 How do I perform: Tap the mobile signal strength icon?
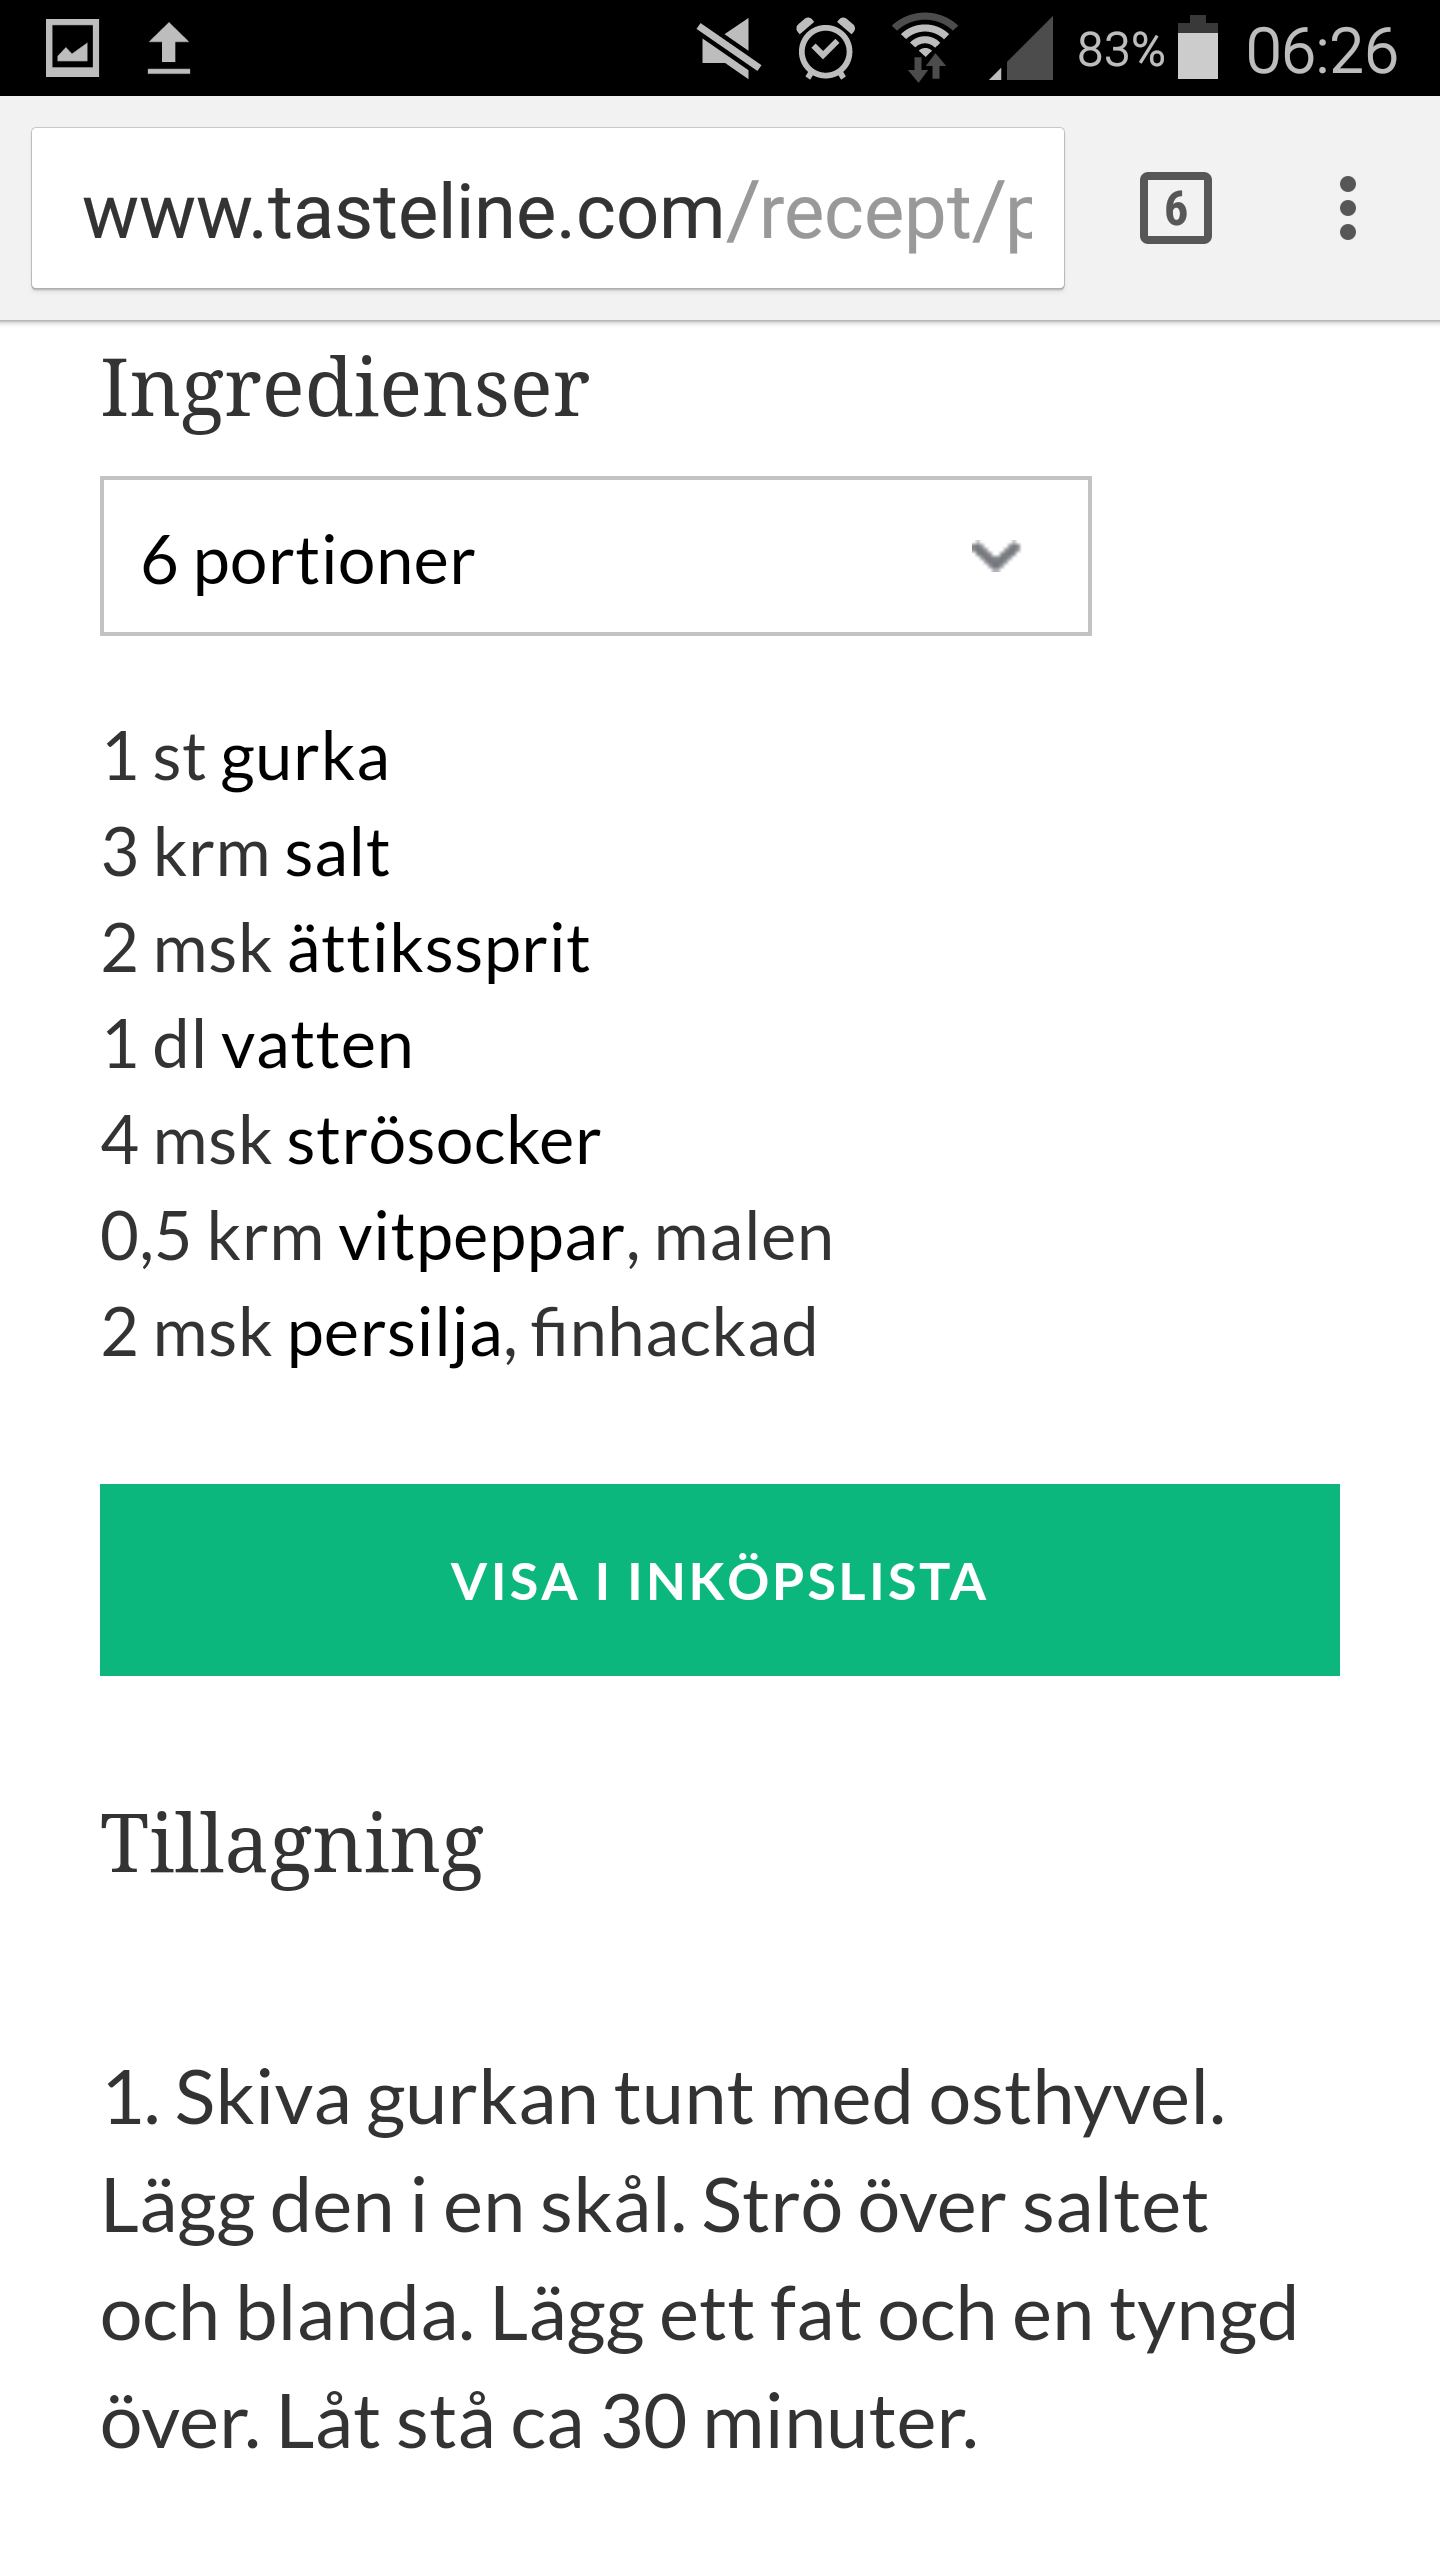(x=1023, y=48)
